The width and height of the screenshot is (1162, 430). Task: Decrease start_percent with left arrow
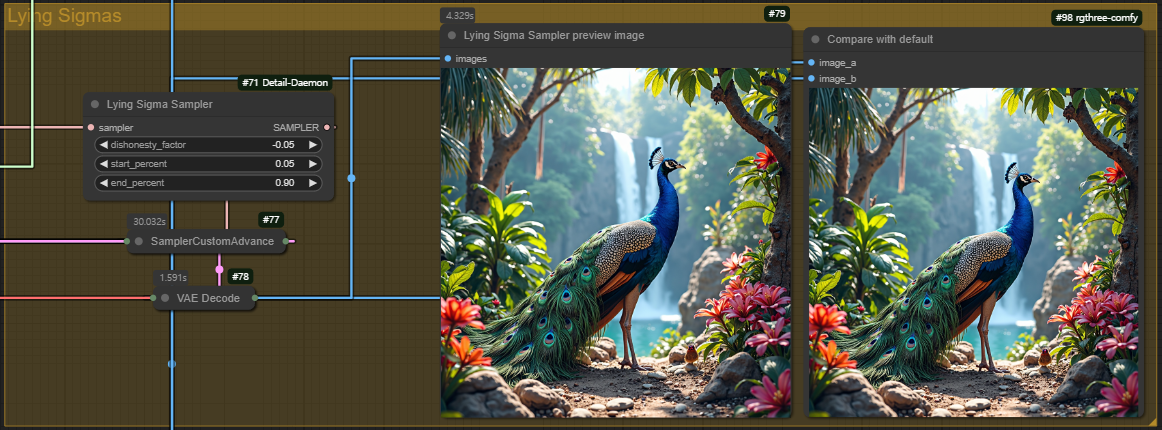tap(103, 164)
